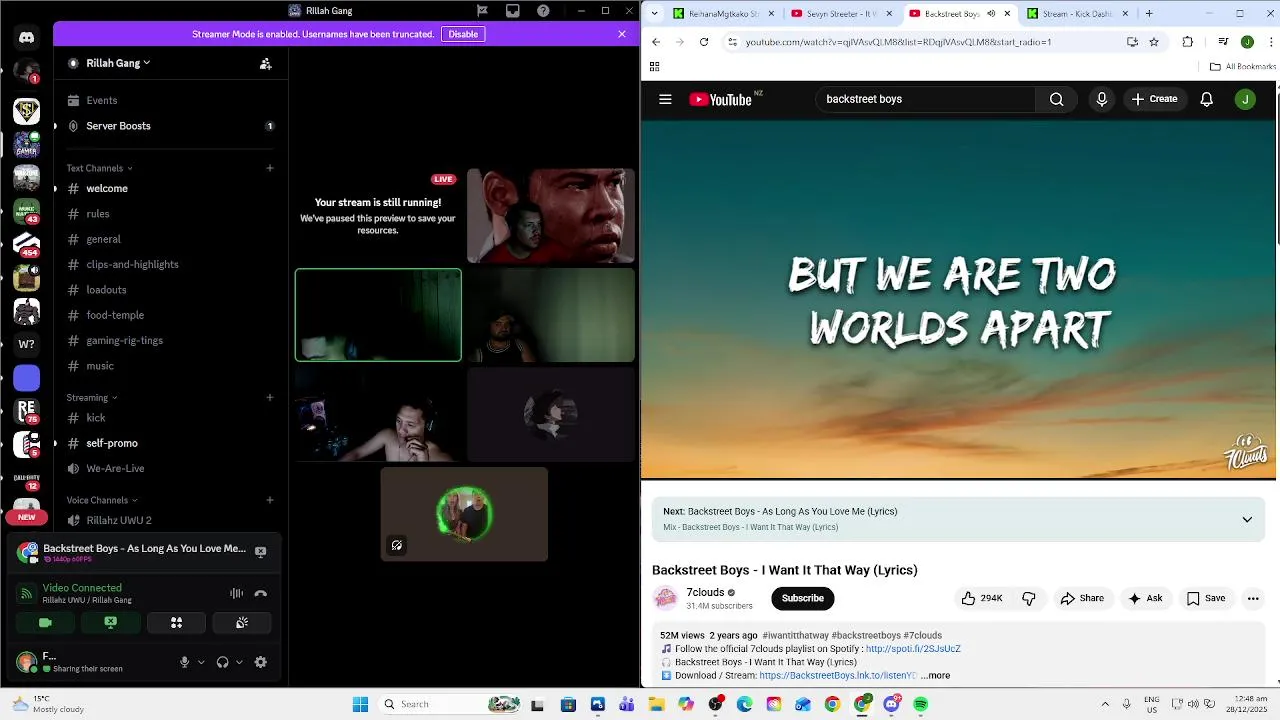This screenshot has width=1280, height=720.
Task: Open YouTube account avatar J
Action: (1245, 99)
